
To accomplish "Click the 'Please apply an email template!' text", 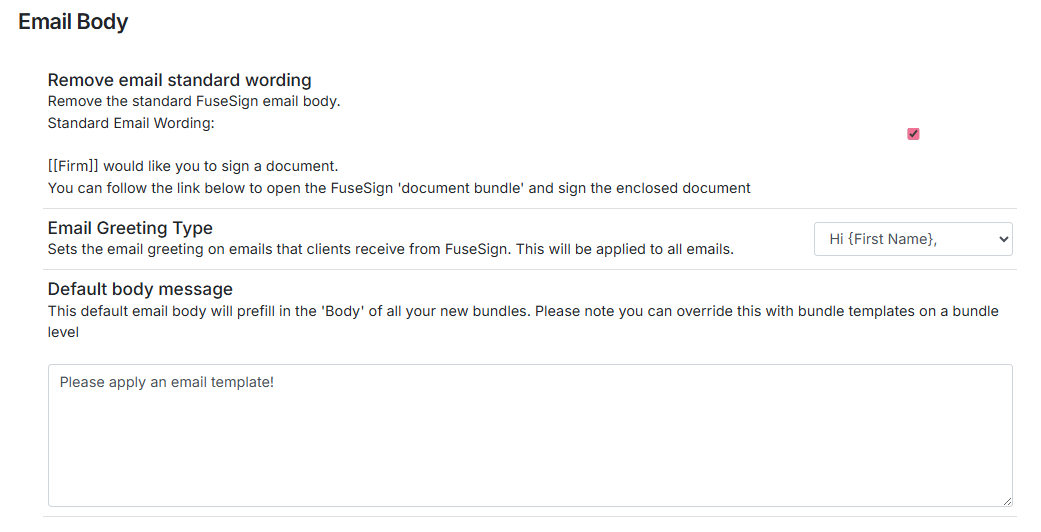I will pos(166,382).
